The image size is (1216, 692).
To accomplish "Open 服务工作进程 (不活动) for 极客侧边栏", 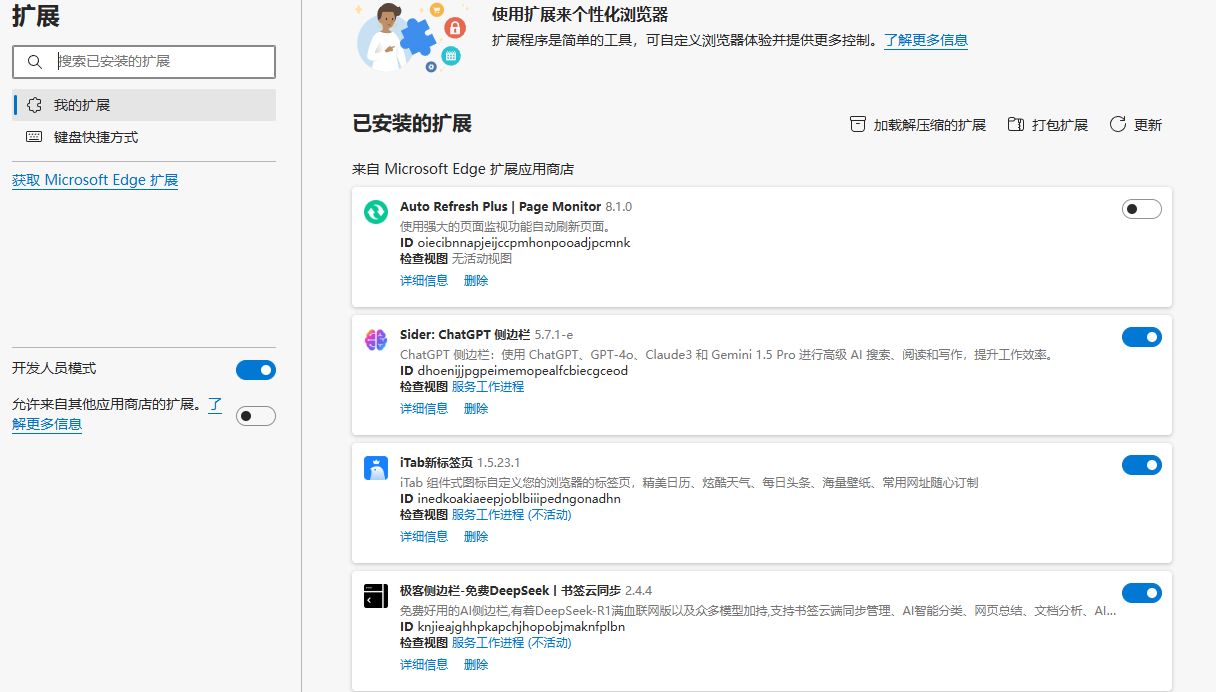I will coord(512,643).
